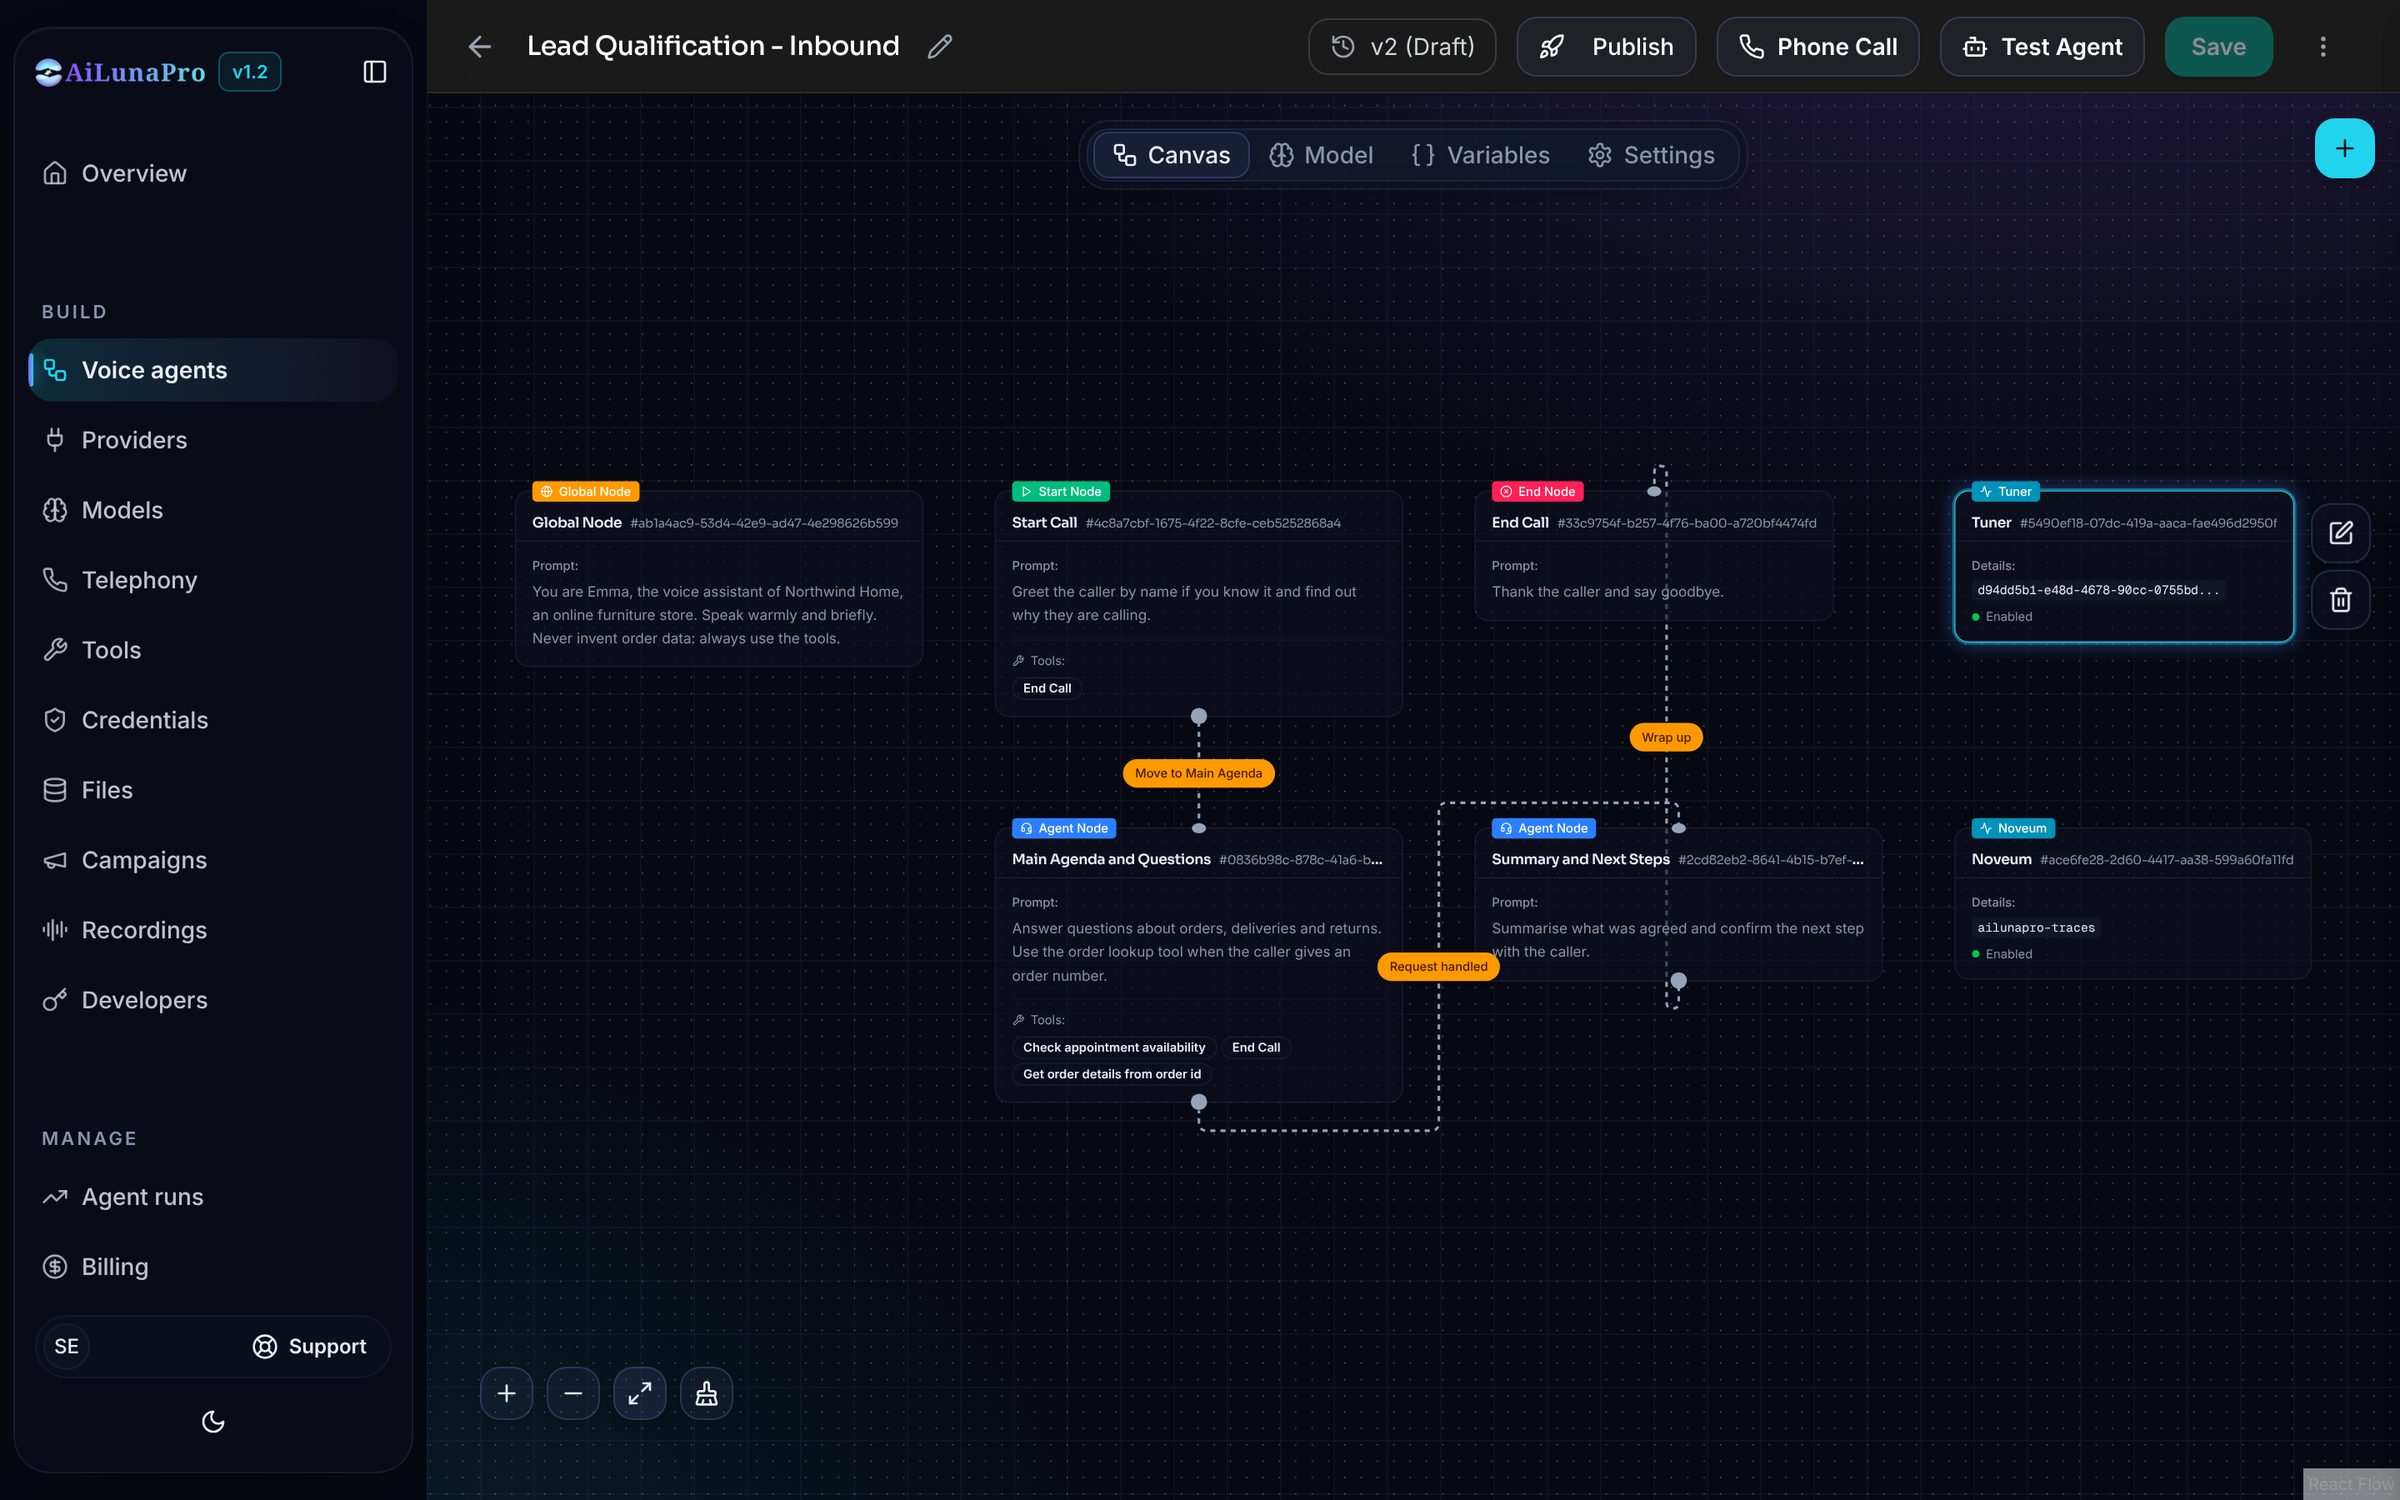Edit agent name with pencil icon
The width and height of the screenshot is (2400, 1500).
tap(939, 46)
